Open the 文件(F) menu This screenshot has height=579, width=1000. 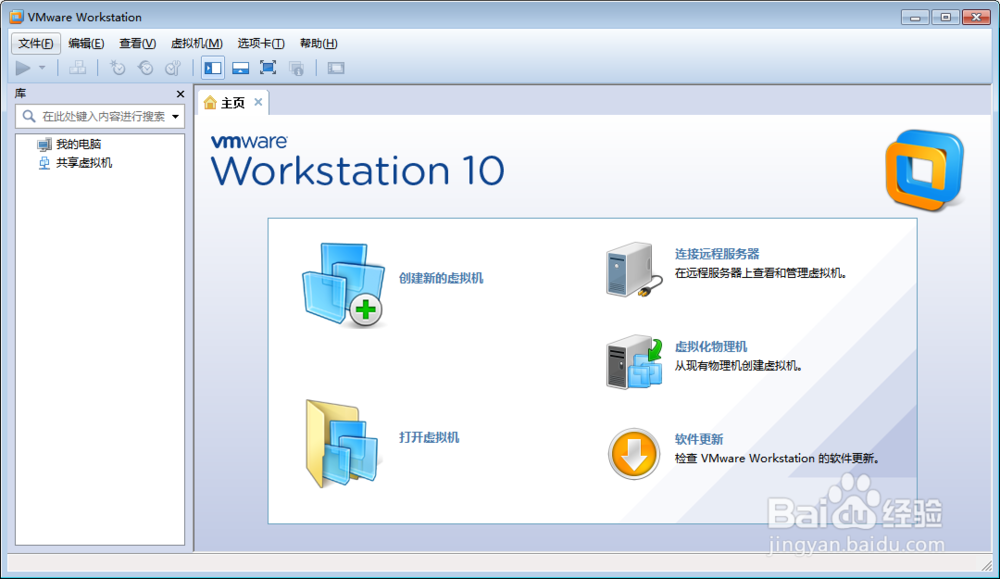[x=36, y=43]
